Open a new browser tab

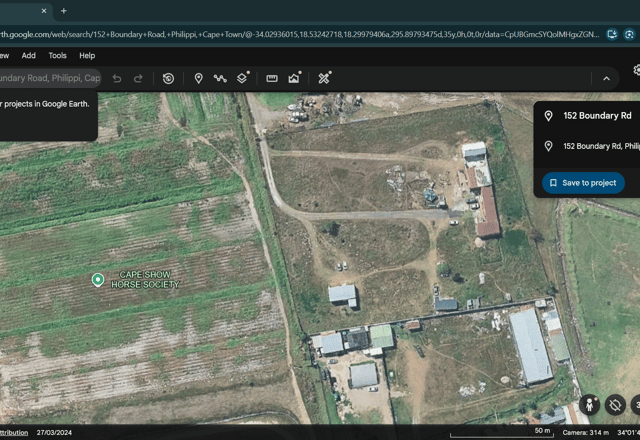point(64,11)
